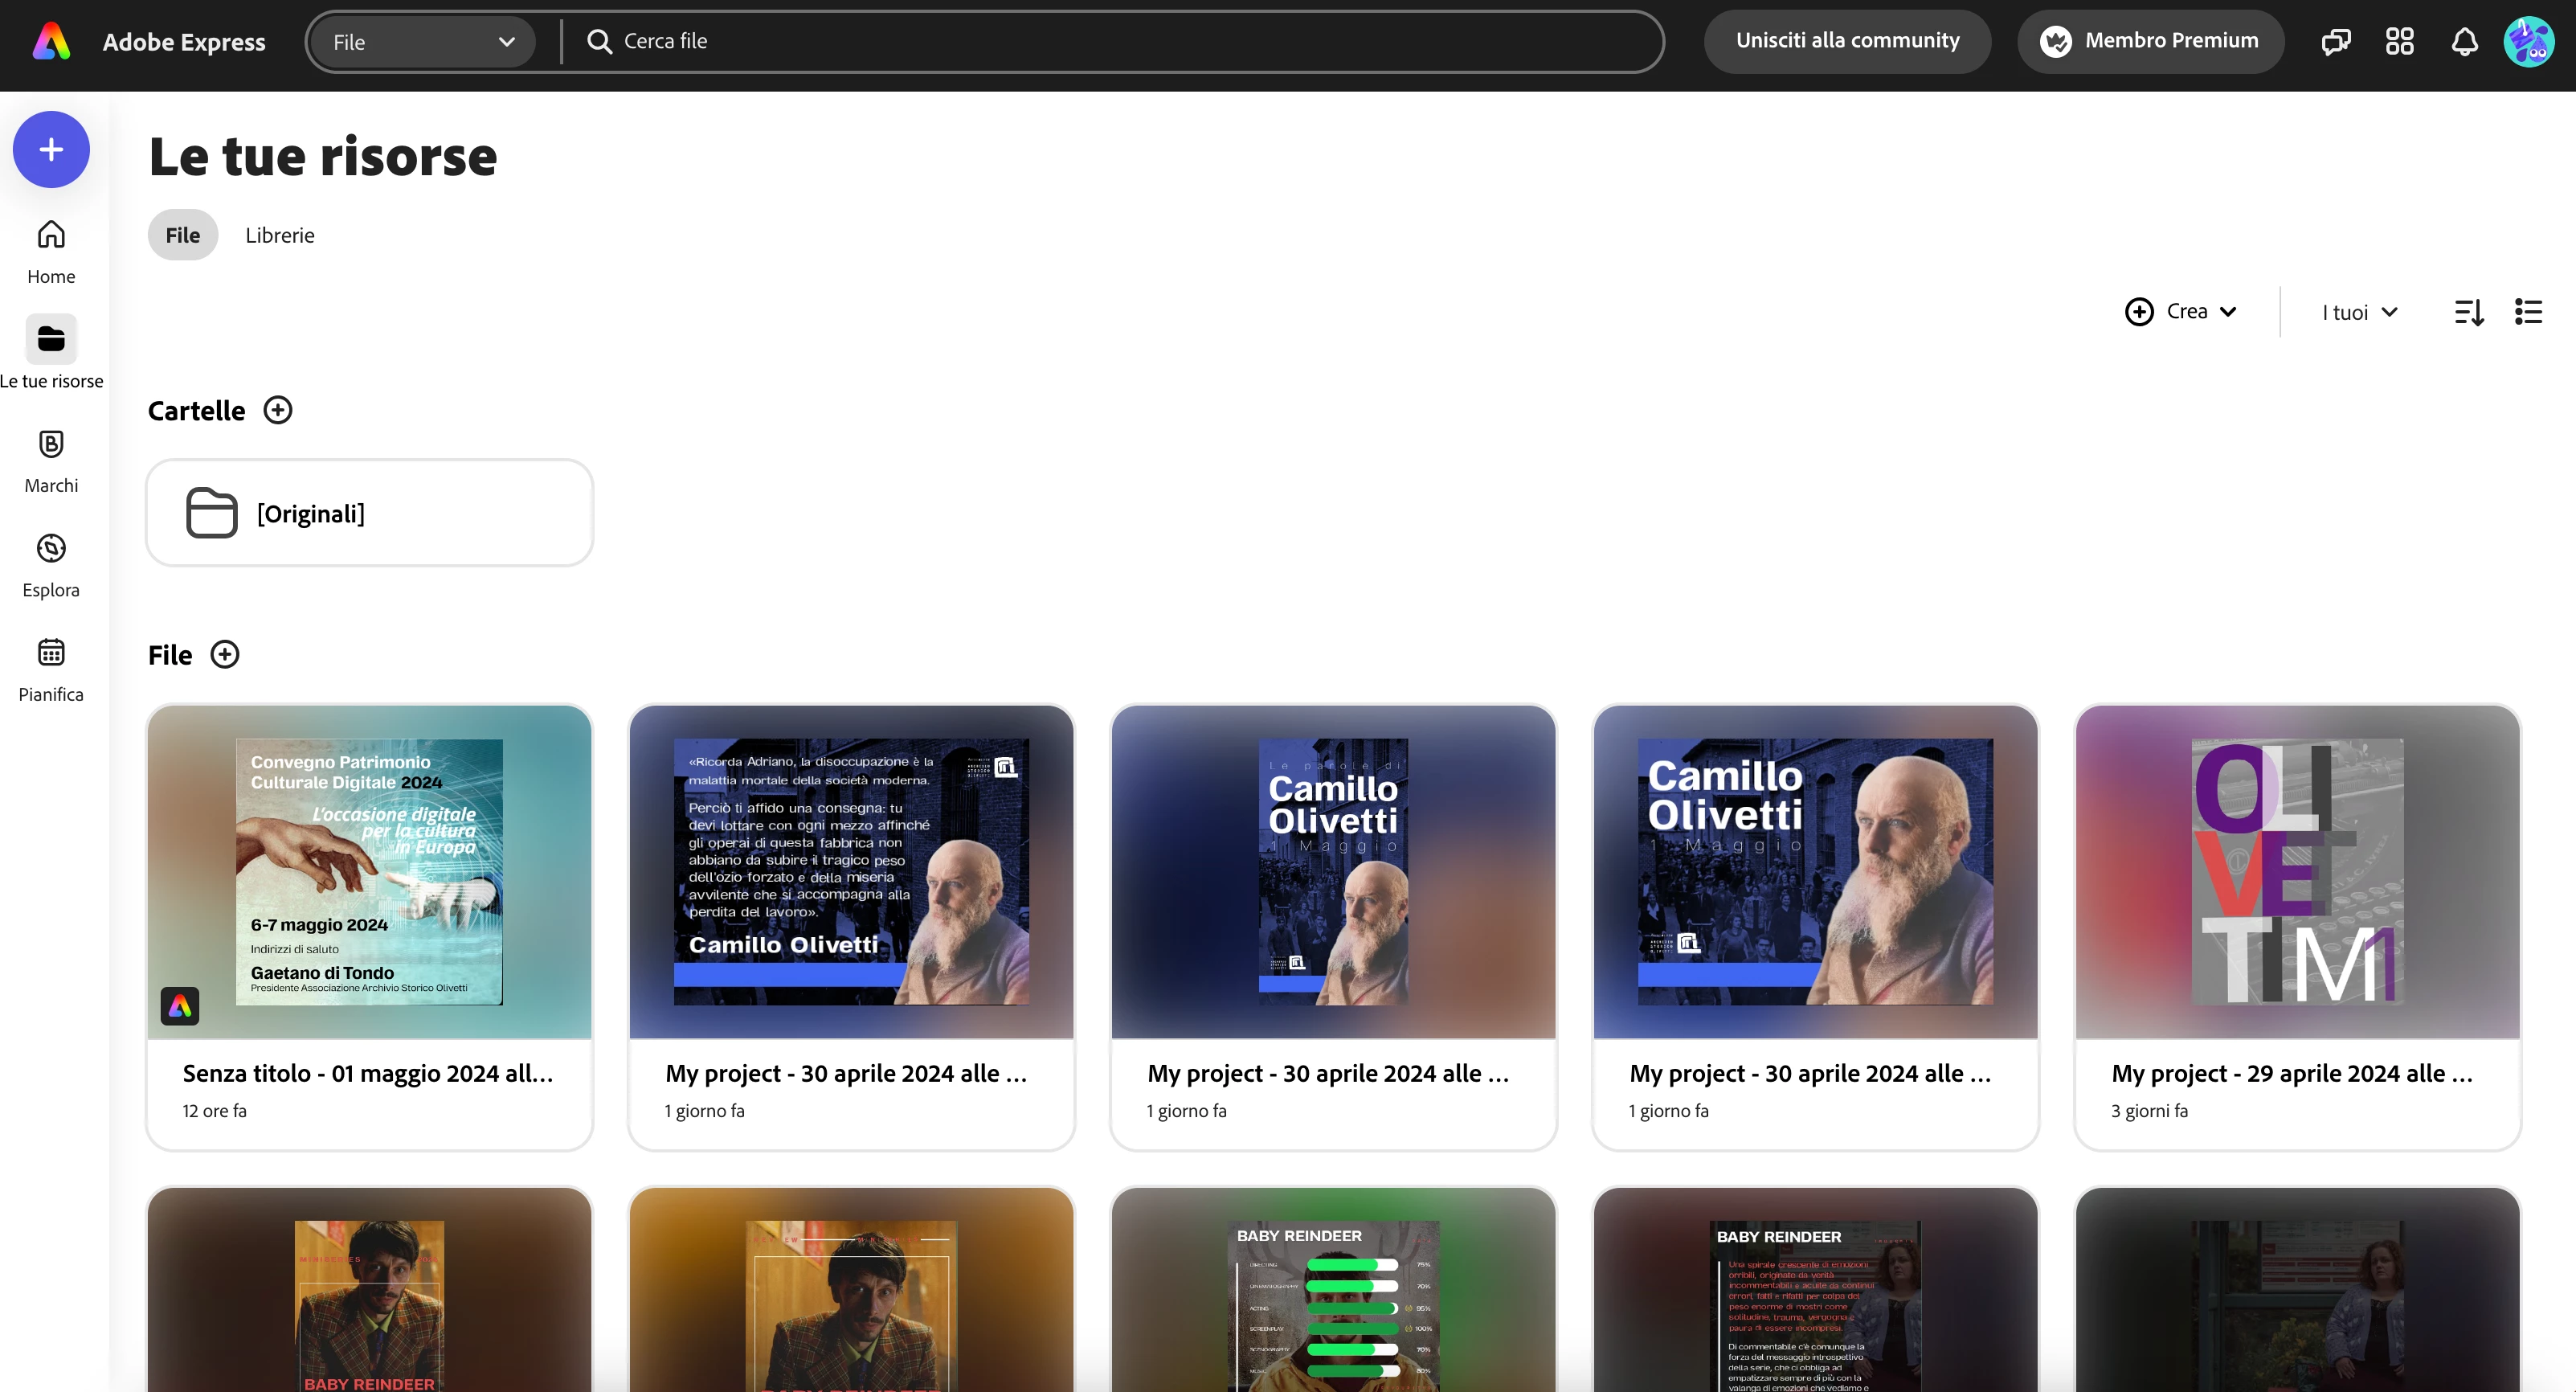Open Pianifica calendar in sidebar
This screenshot has width=2576, height=1392.
point(51,670)
